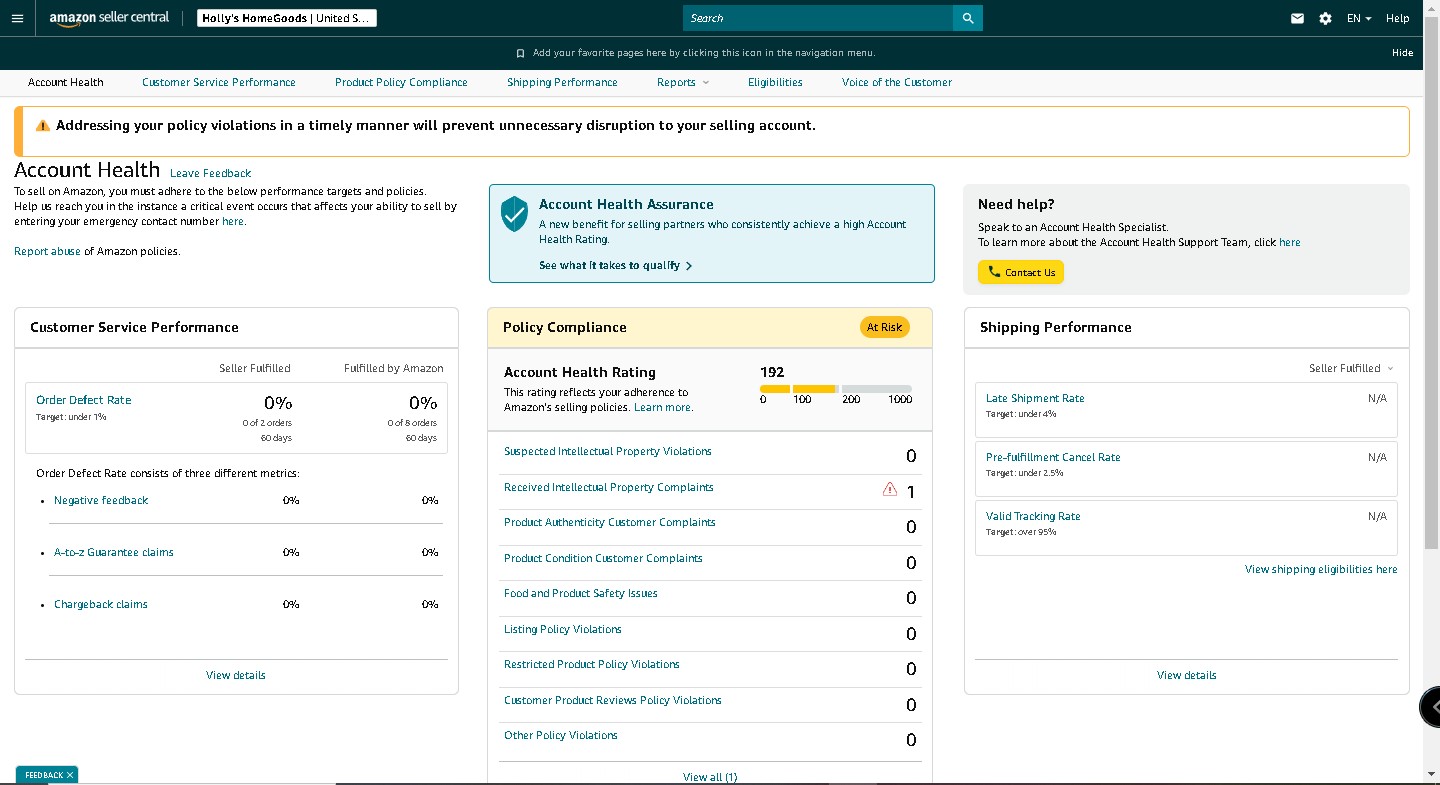Open Restricted Product Policy Violations
Viewport: 1440px width, 785px height.
click(x=592, y=664)
